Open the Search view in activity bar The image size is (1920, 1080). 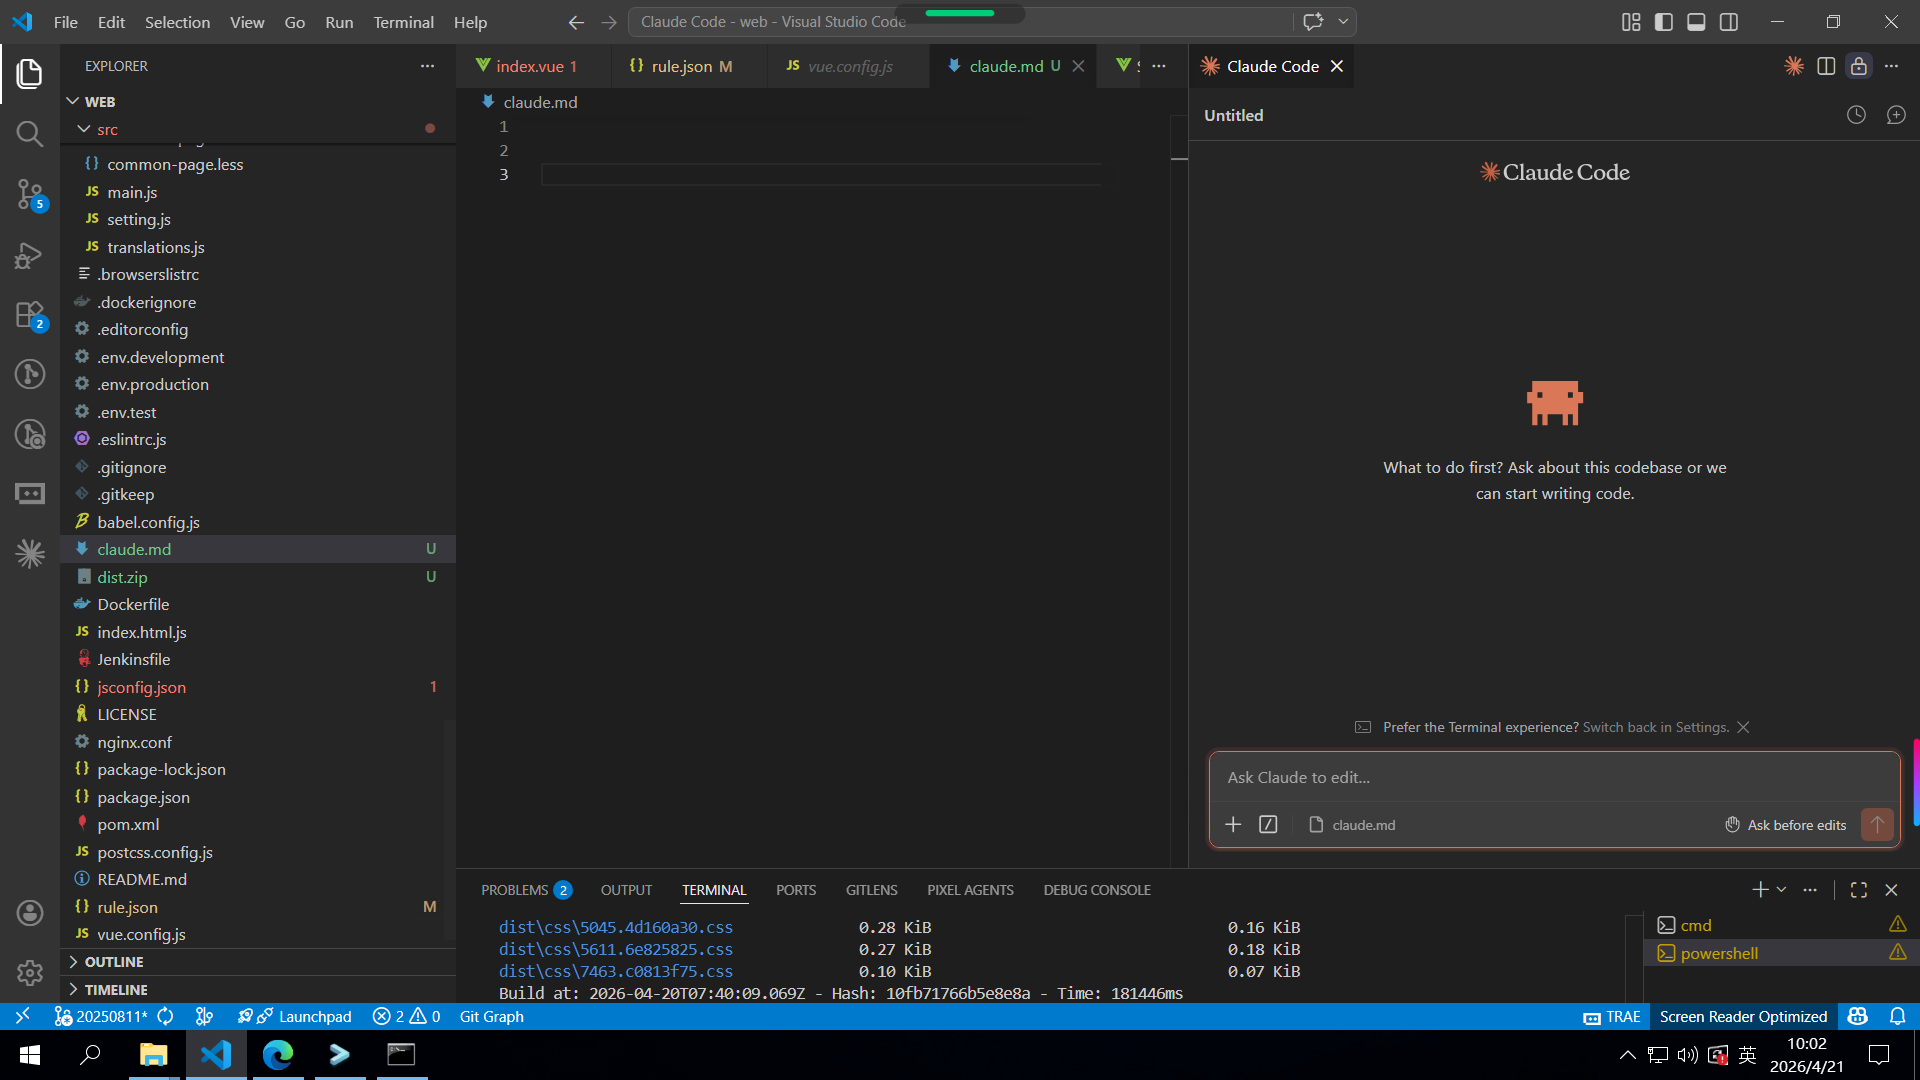(30, 133)
